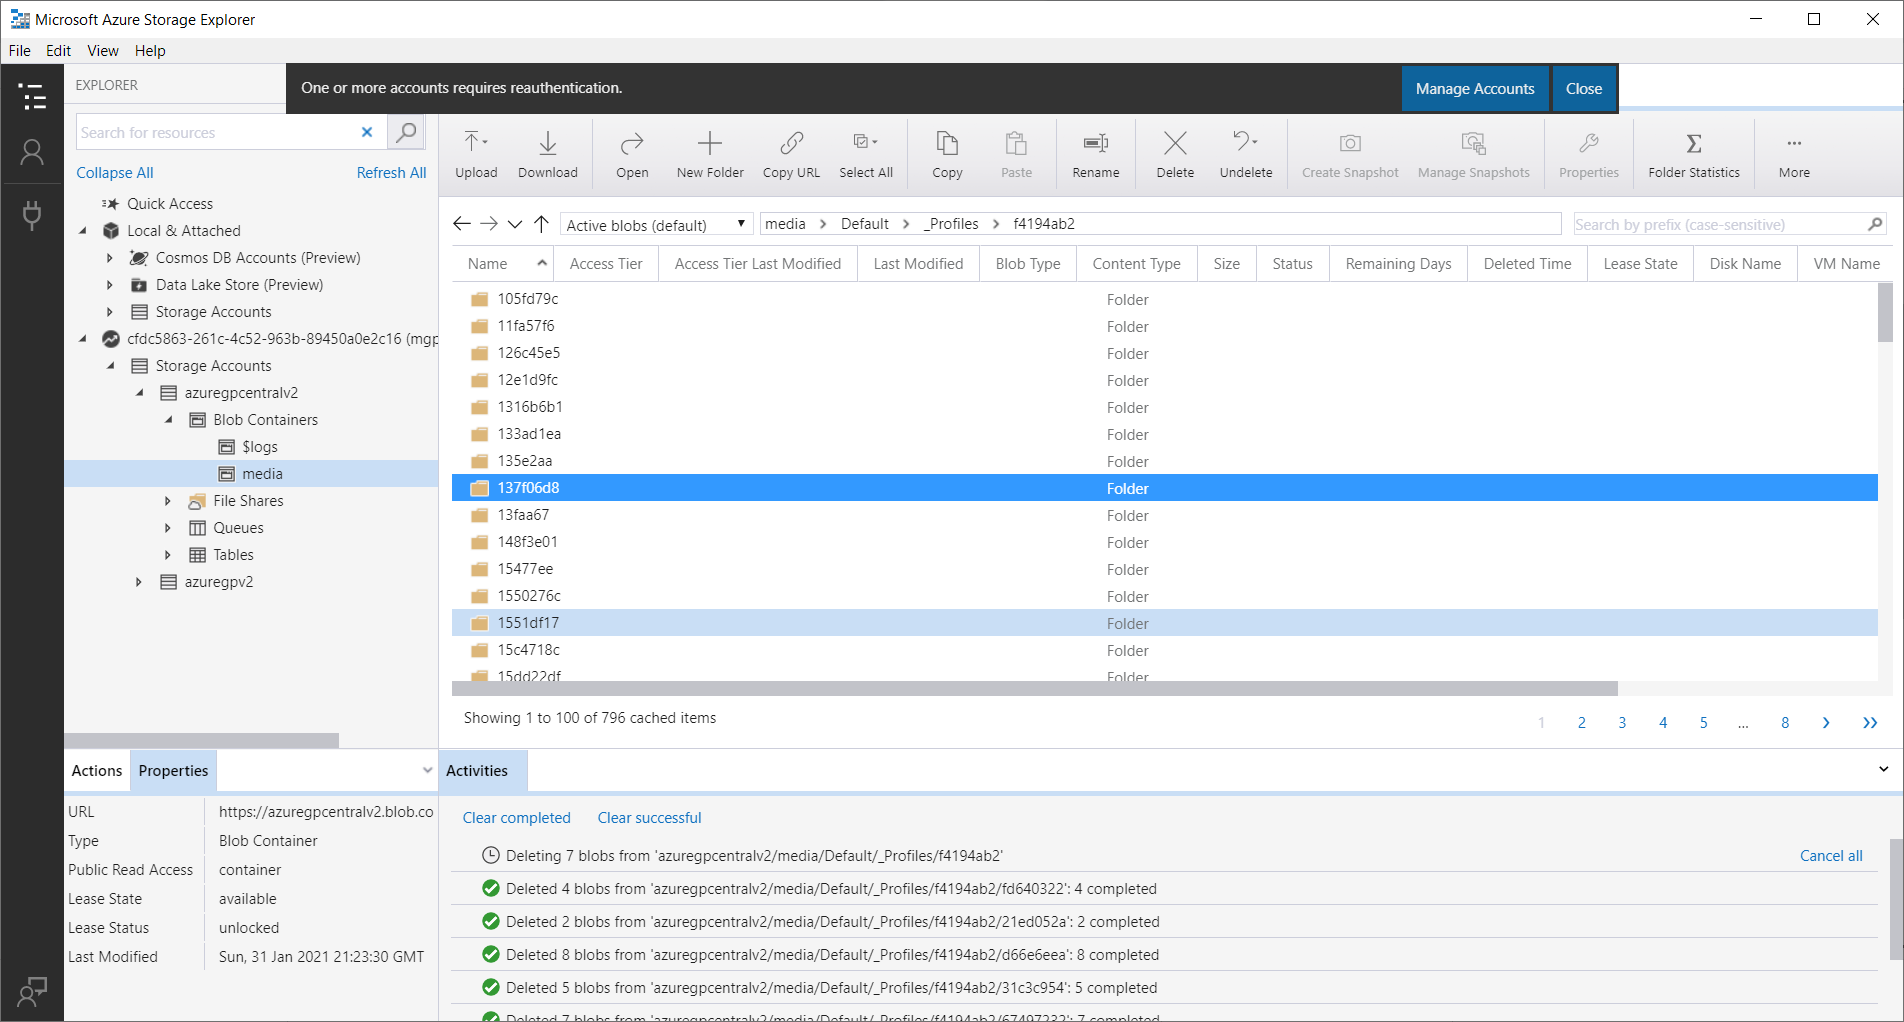Expand the azuregpv2 storage account
Image resolution: width=1904 pixels, height=1022 pixels.
point(139,582)
